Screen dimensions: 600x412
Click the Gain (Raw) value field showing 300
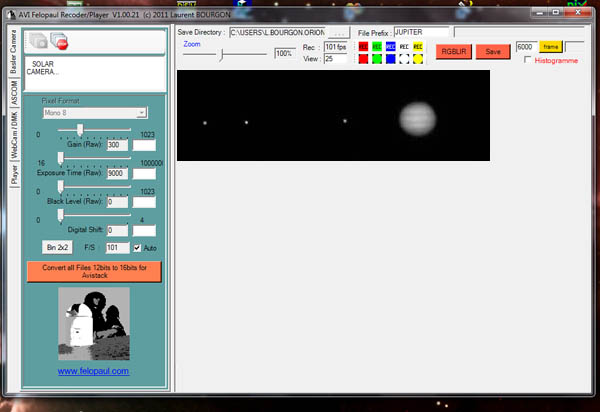click(x=117, y=145)
